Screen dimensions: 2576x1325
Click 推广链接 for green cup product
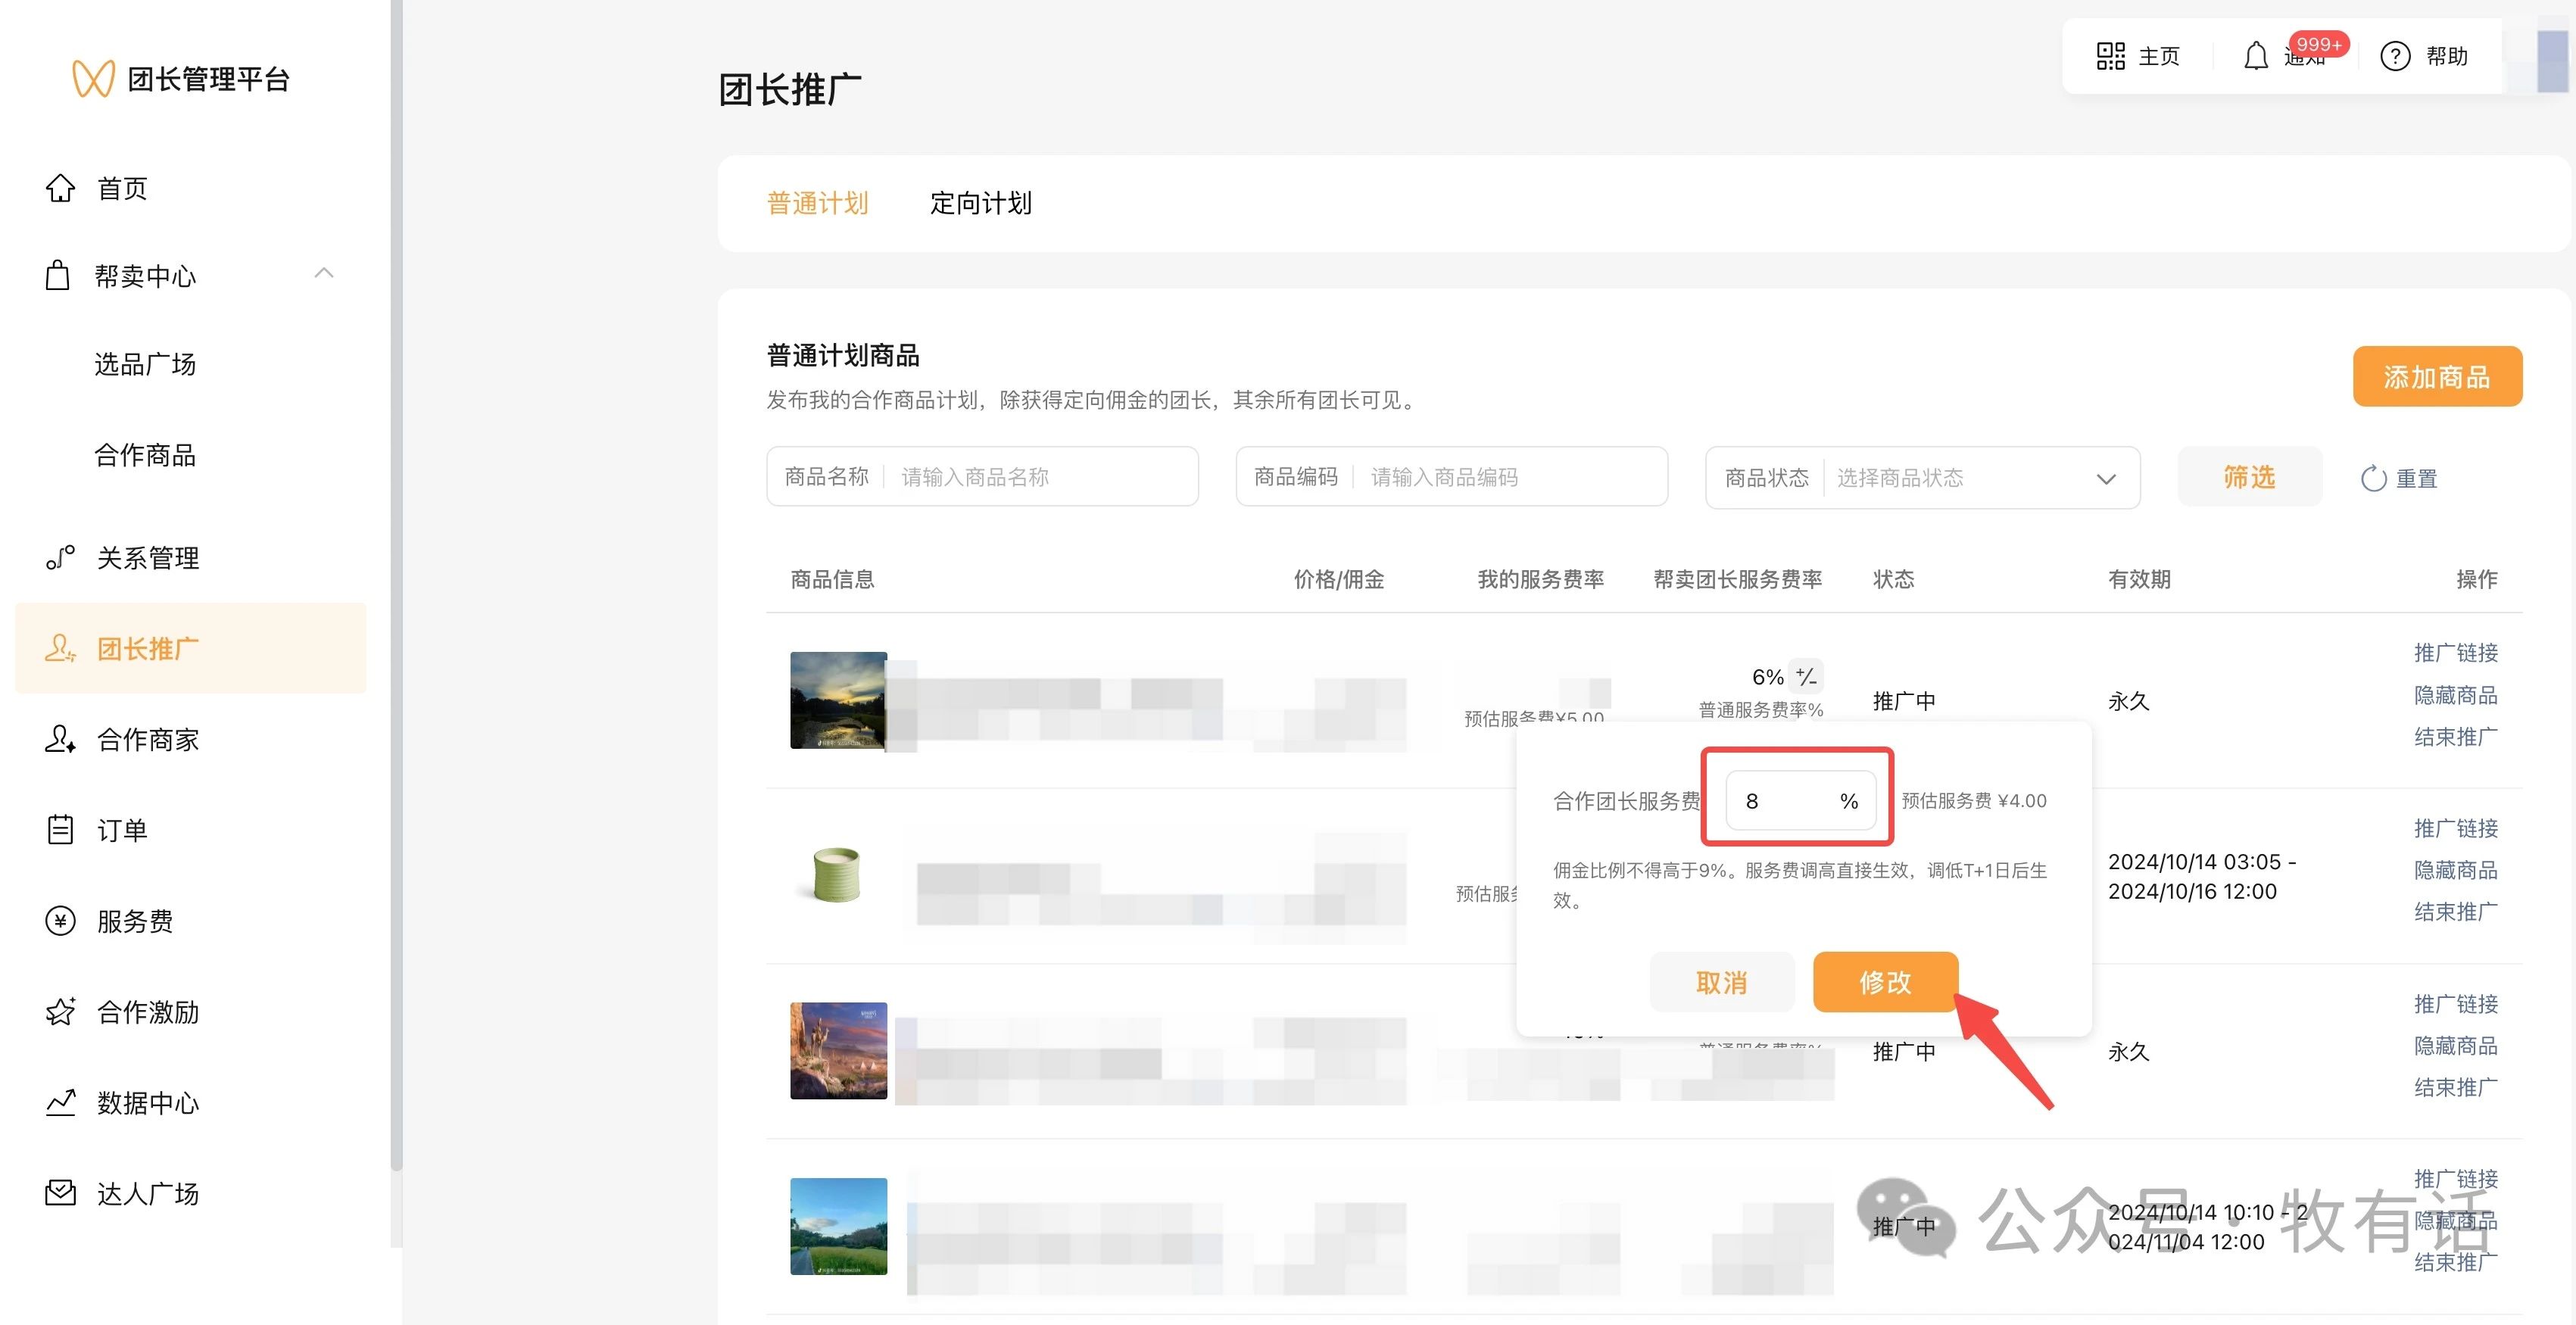coord(2455,828)
